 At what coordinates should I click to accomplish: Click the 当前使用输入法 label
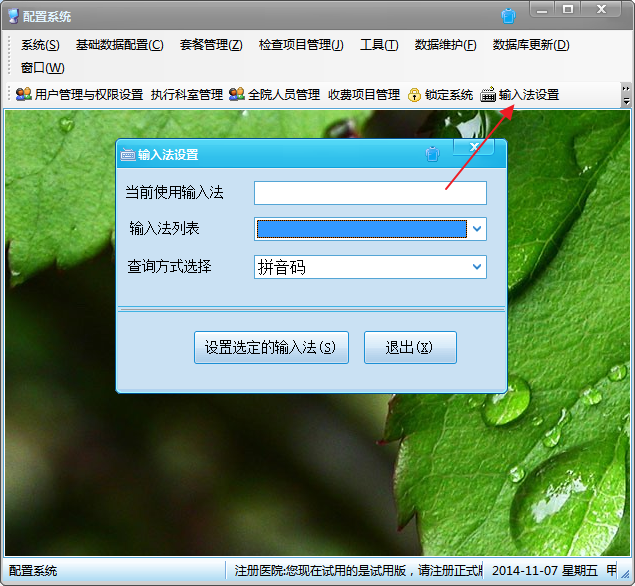click(174, 192)
